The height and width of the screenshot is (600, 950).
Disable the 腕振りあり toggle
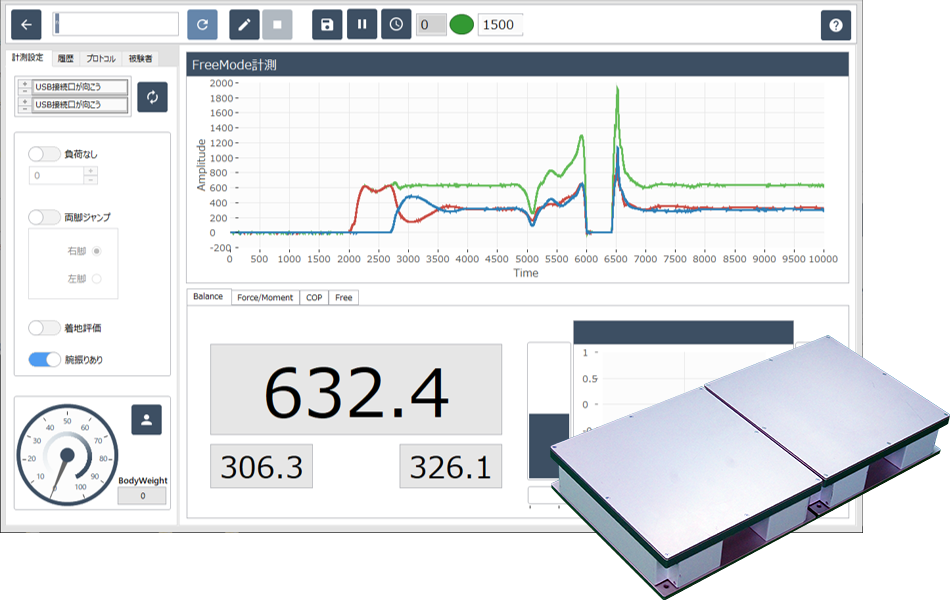pos(44,359)
